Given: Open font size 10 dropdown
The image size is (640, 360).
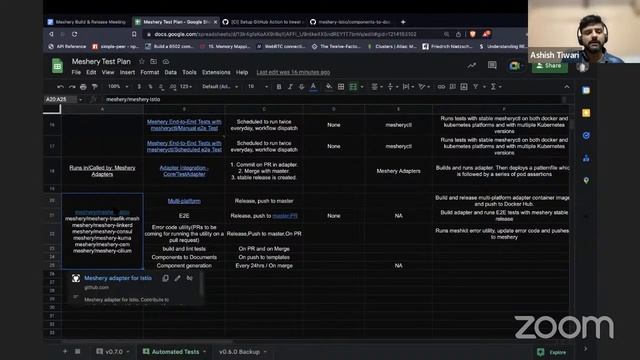Looking at the screenshot, I should (258, 87).
